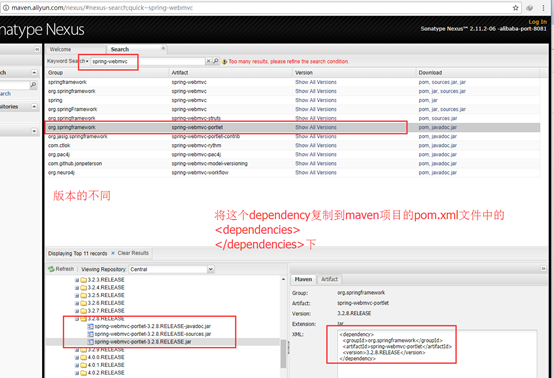
Task: Show All Versions for spring-webmvc-portlet-contrib
Action: coord(316,136)
